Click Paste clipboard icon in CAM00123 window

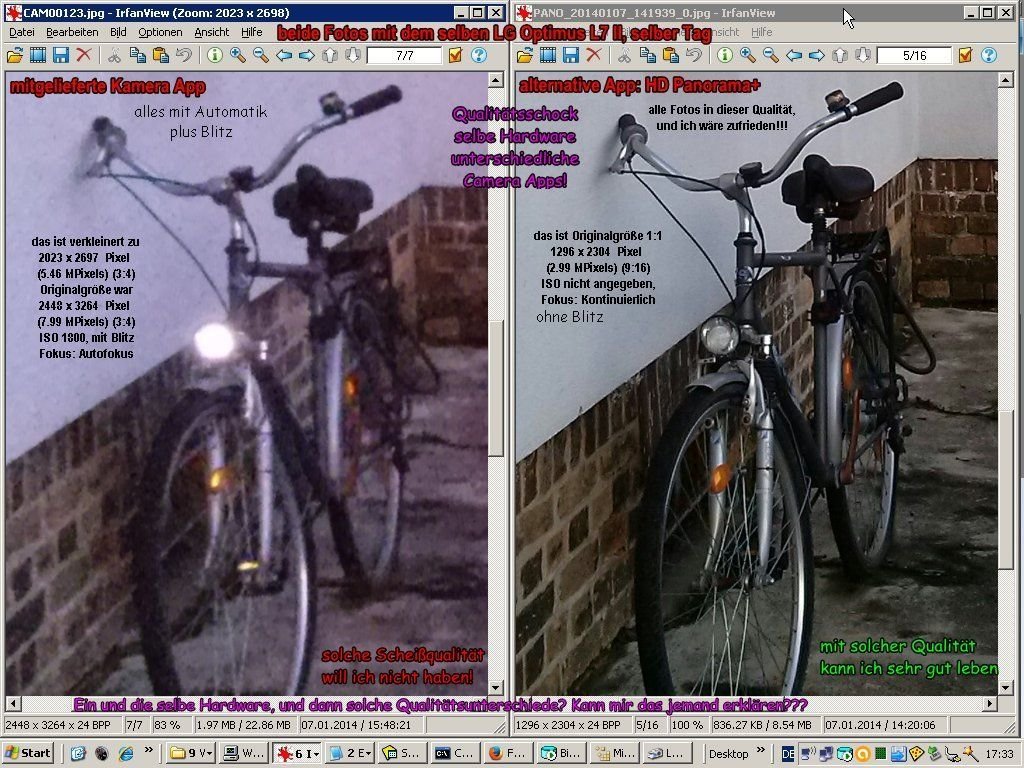click(x=161, y=56)
